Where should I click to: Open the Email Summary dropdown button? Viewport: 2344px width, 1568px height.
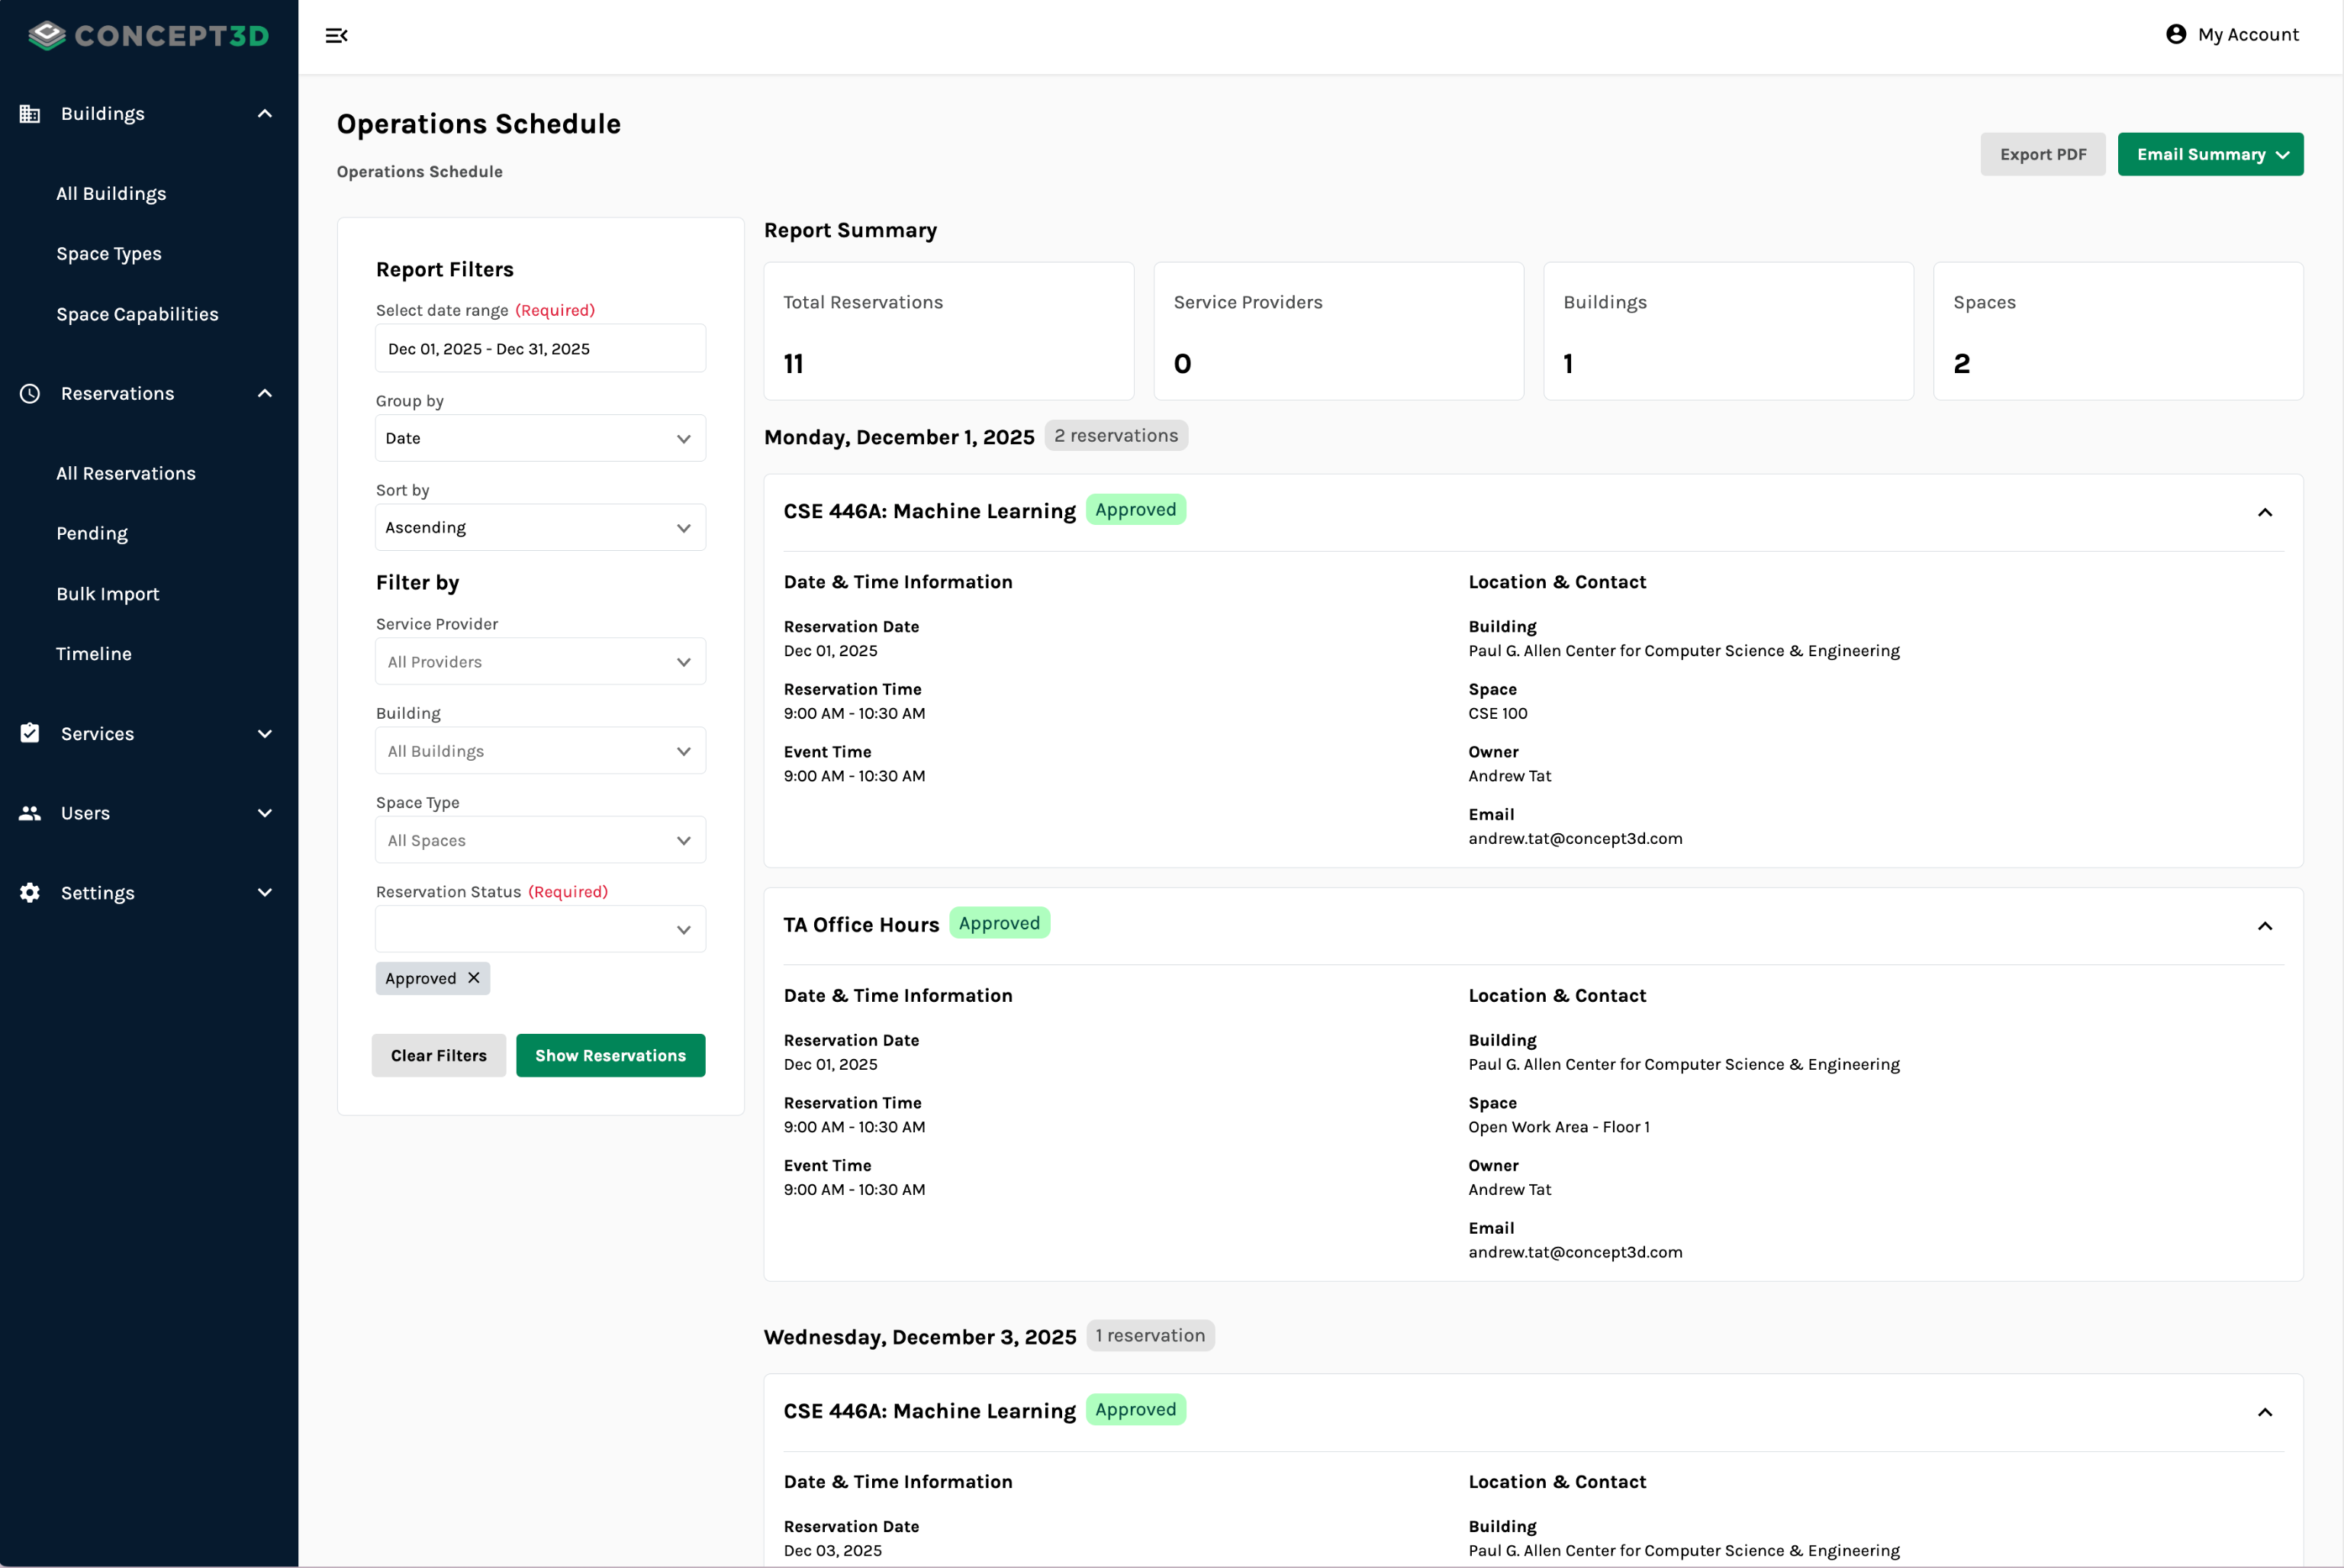coord(2210,154)
